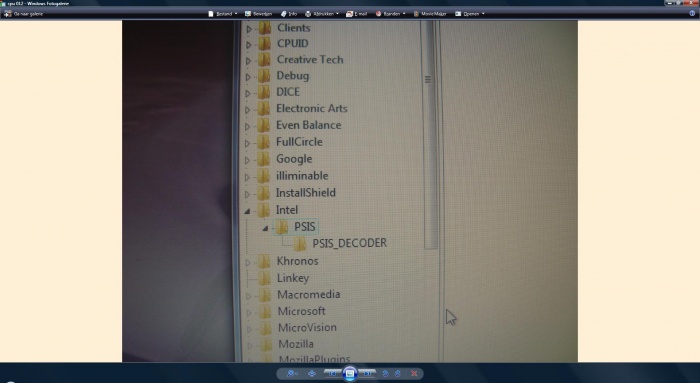
Task: Rotate the photo clockwise
Action: pos(397,374)
